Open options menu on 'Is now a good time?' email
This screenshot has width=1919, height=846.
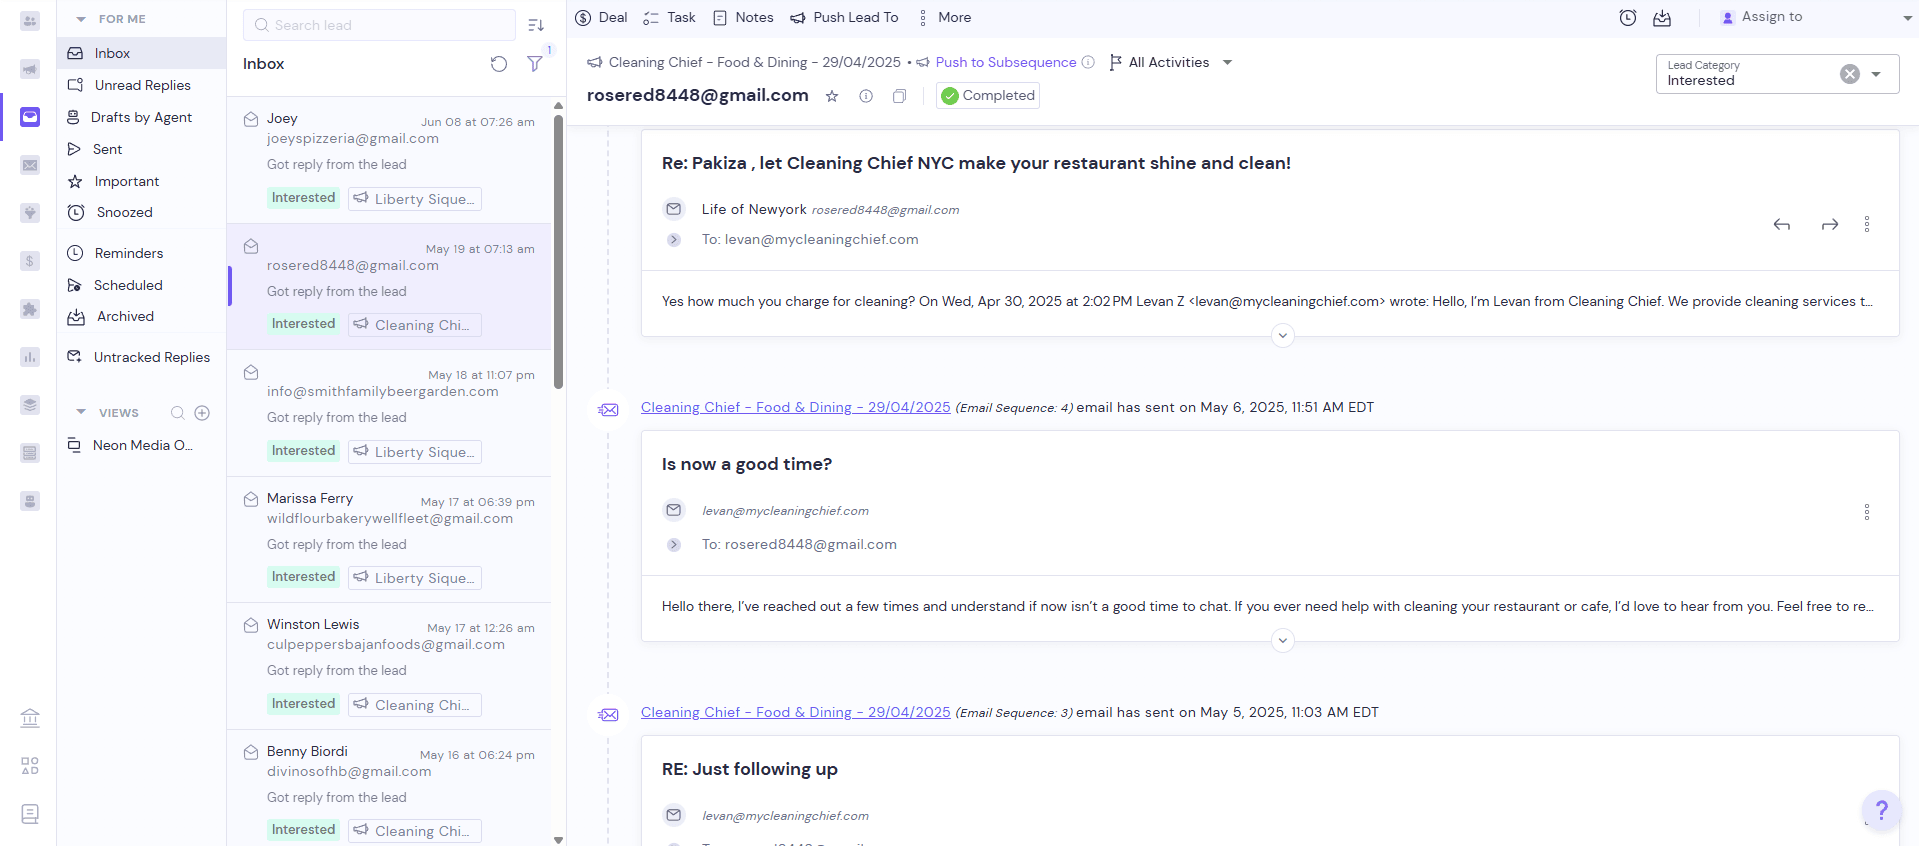click(1867, 513)
